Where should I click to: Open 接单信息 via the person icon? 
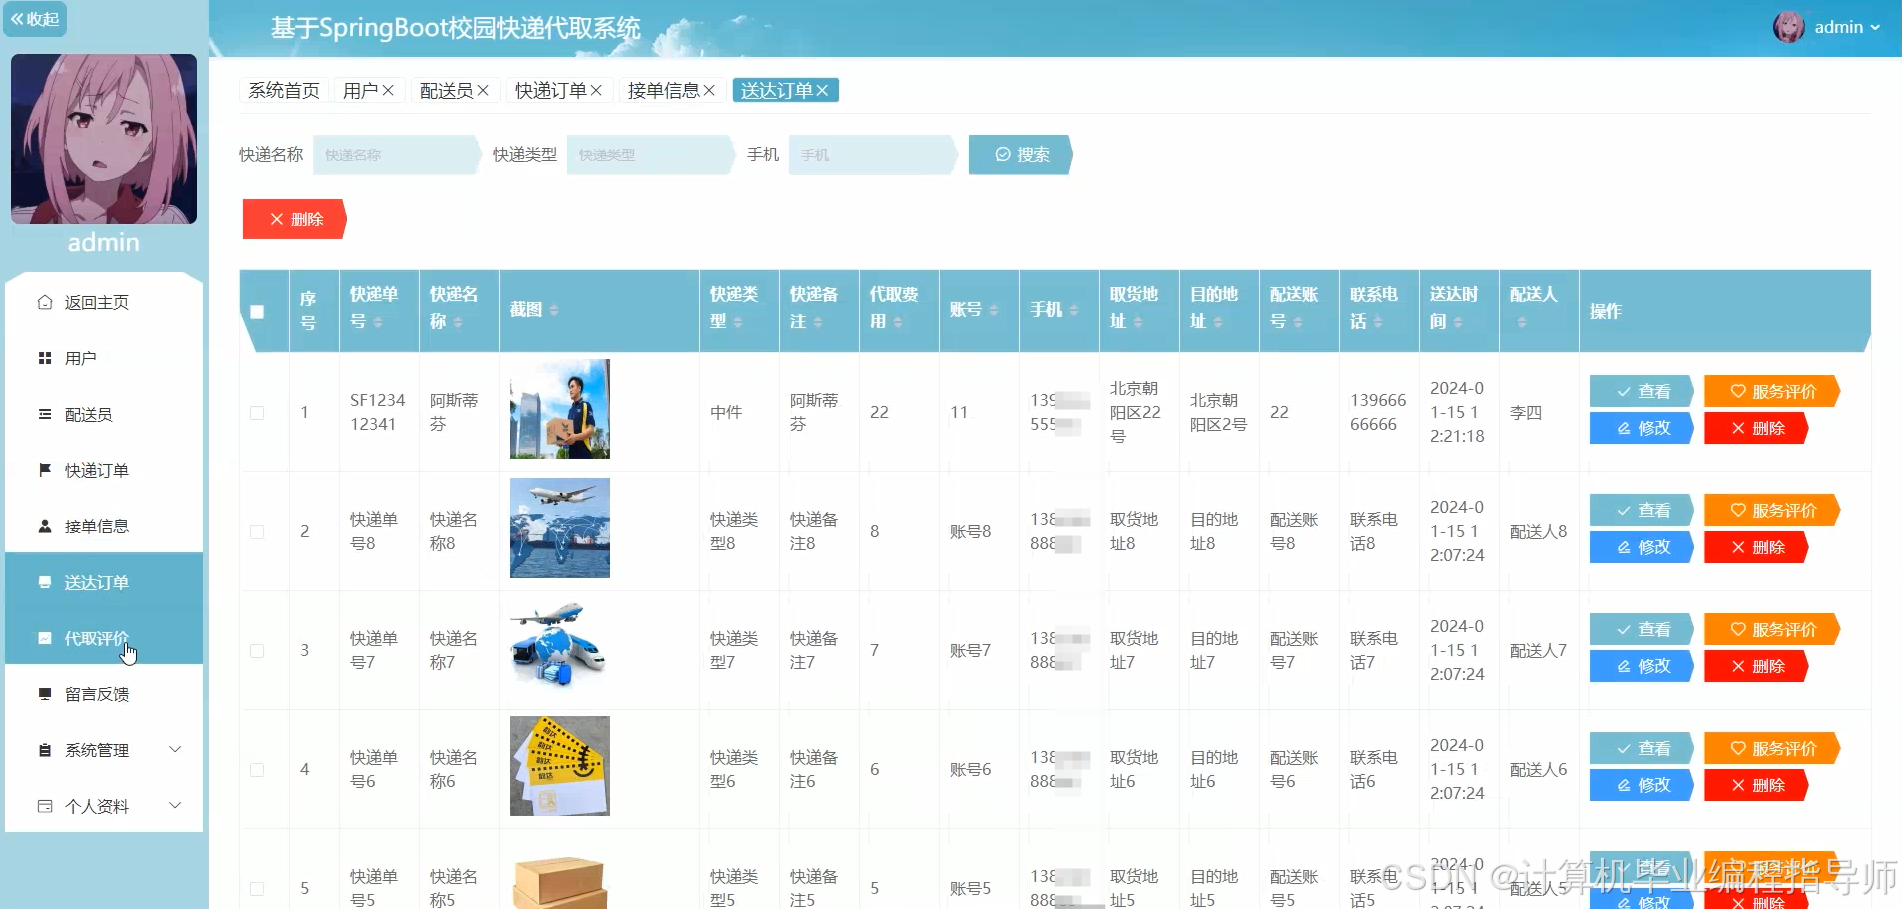44,525
